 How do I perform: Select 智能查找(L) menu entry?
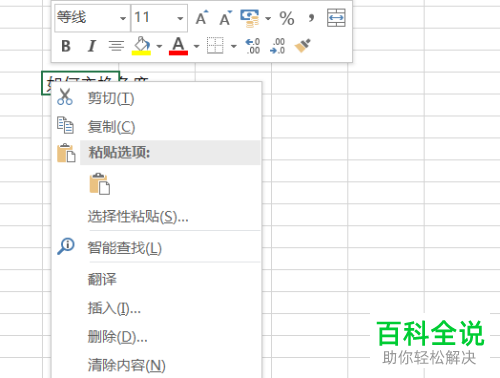(x=157, y=248)
